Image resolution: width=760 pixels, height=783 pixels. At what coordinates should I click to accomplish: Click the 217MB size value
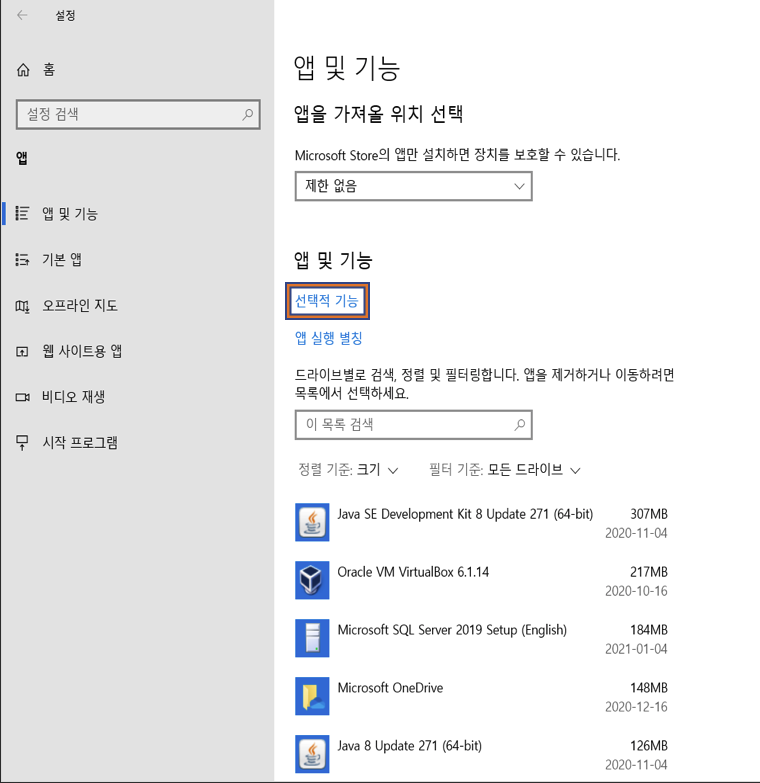pyautogui.click(x=649, y=572)
